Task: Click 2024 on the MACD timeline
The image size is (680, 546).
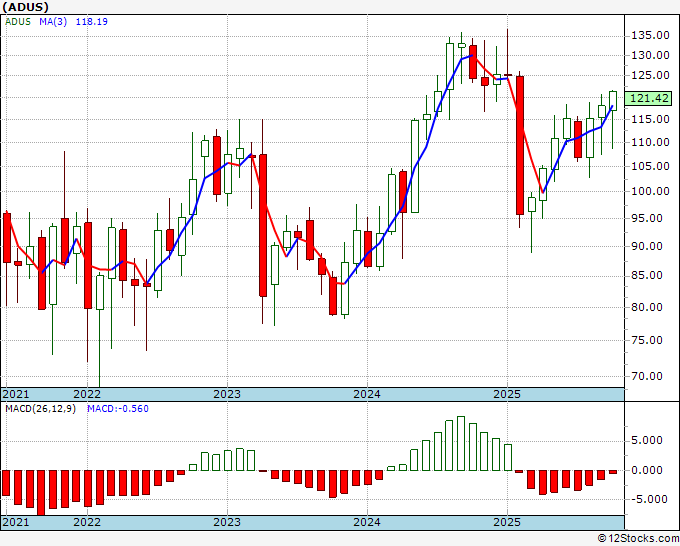Action: pos(367,522)
